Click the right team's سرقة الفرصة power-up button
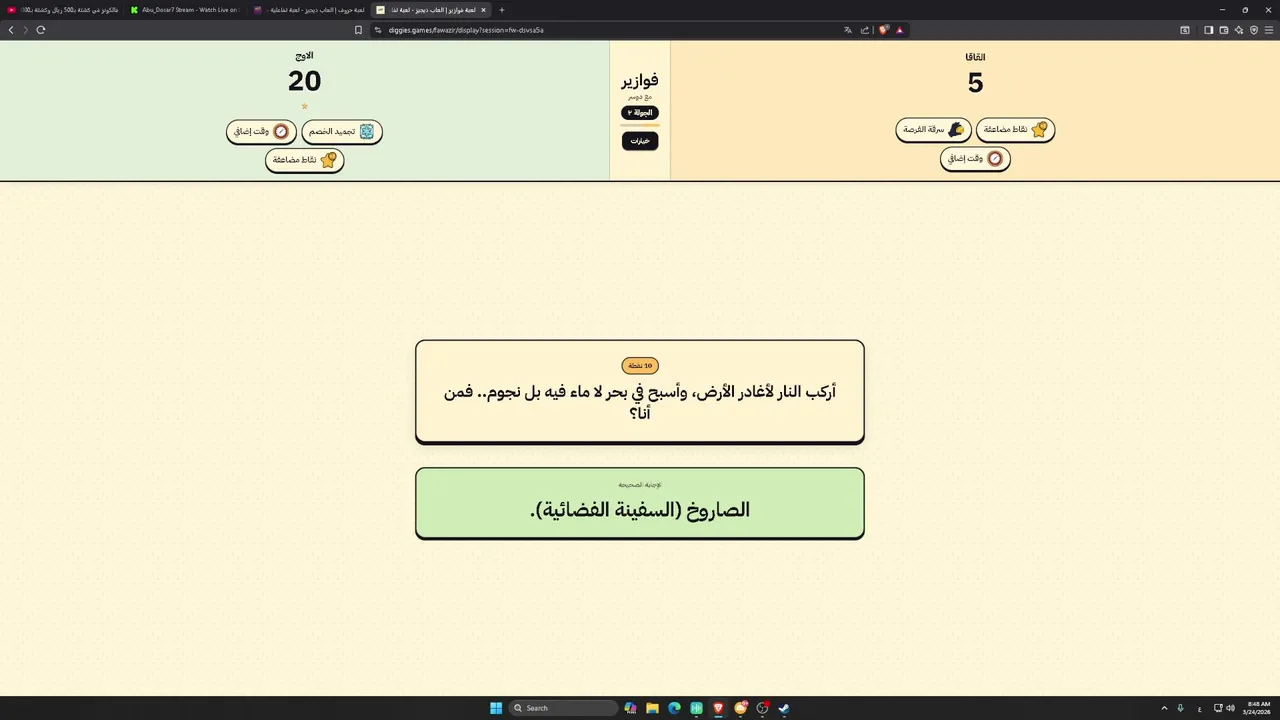The image size is (1280, 720). tap(933, 130)
